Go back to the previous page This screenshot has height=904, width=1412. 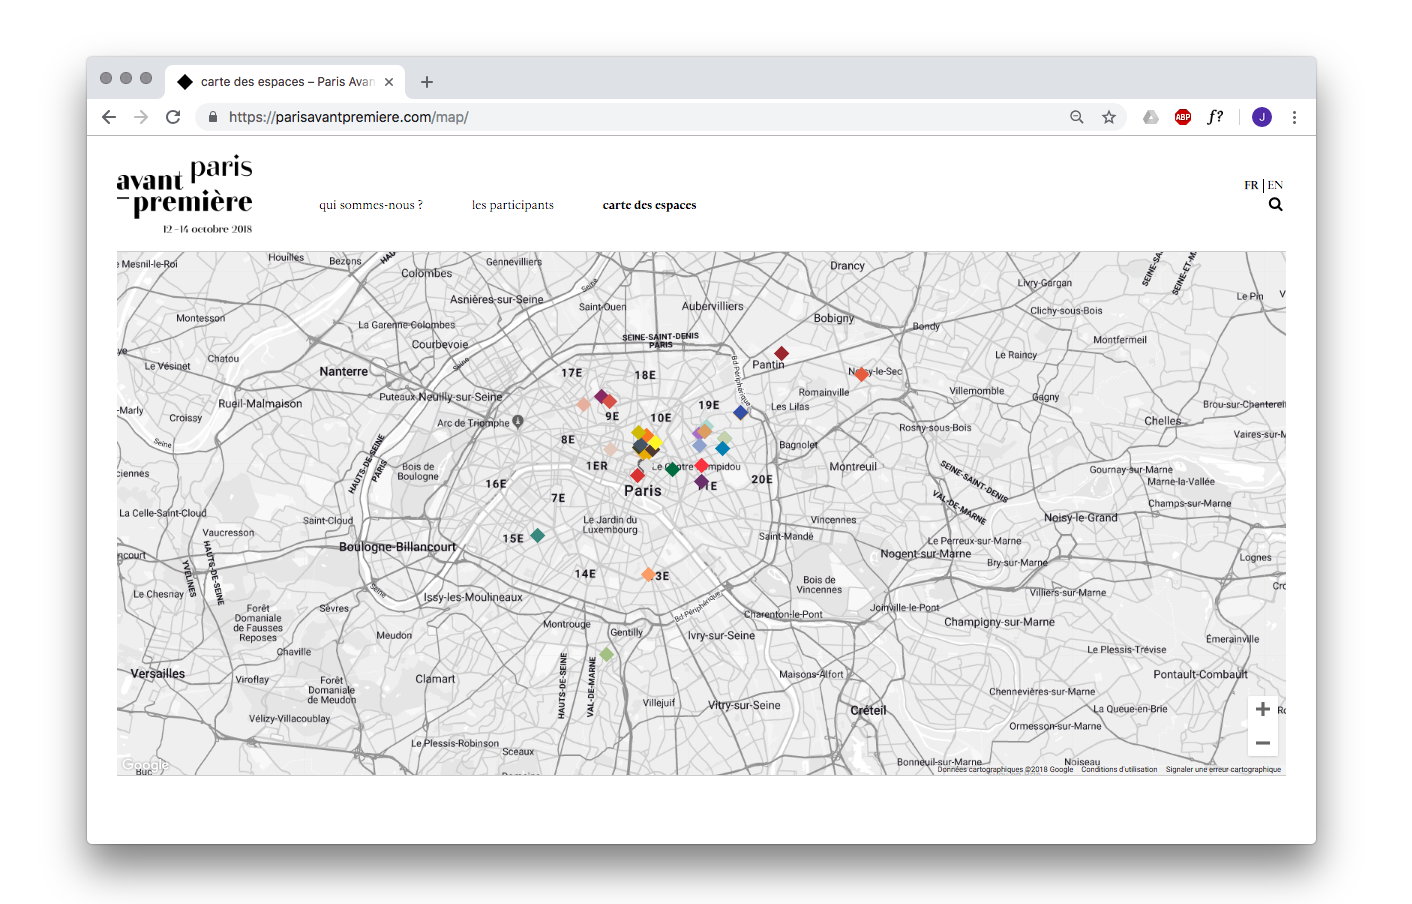(x=109, y=117)
